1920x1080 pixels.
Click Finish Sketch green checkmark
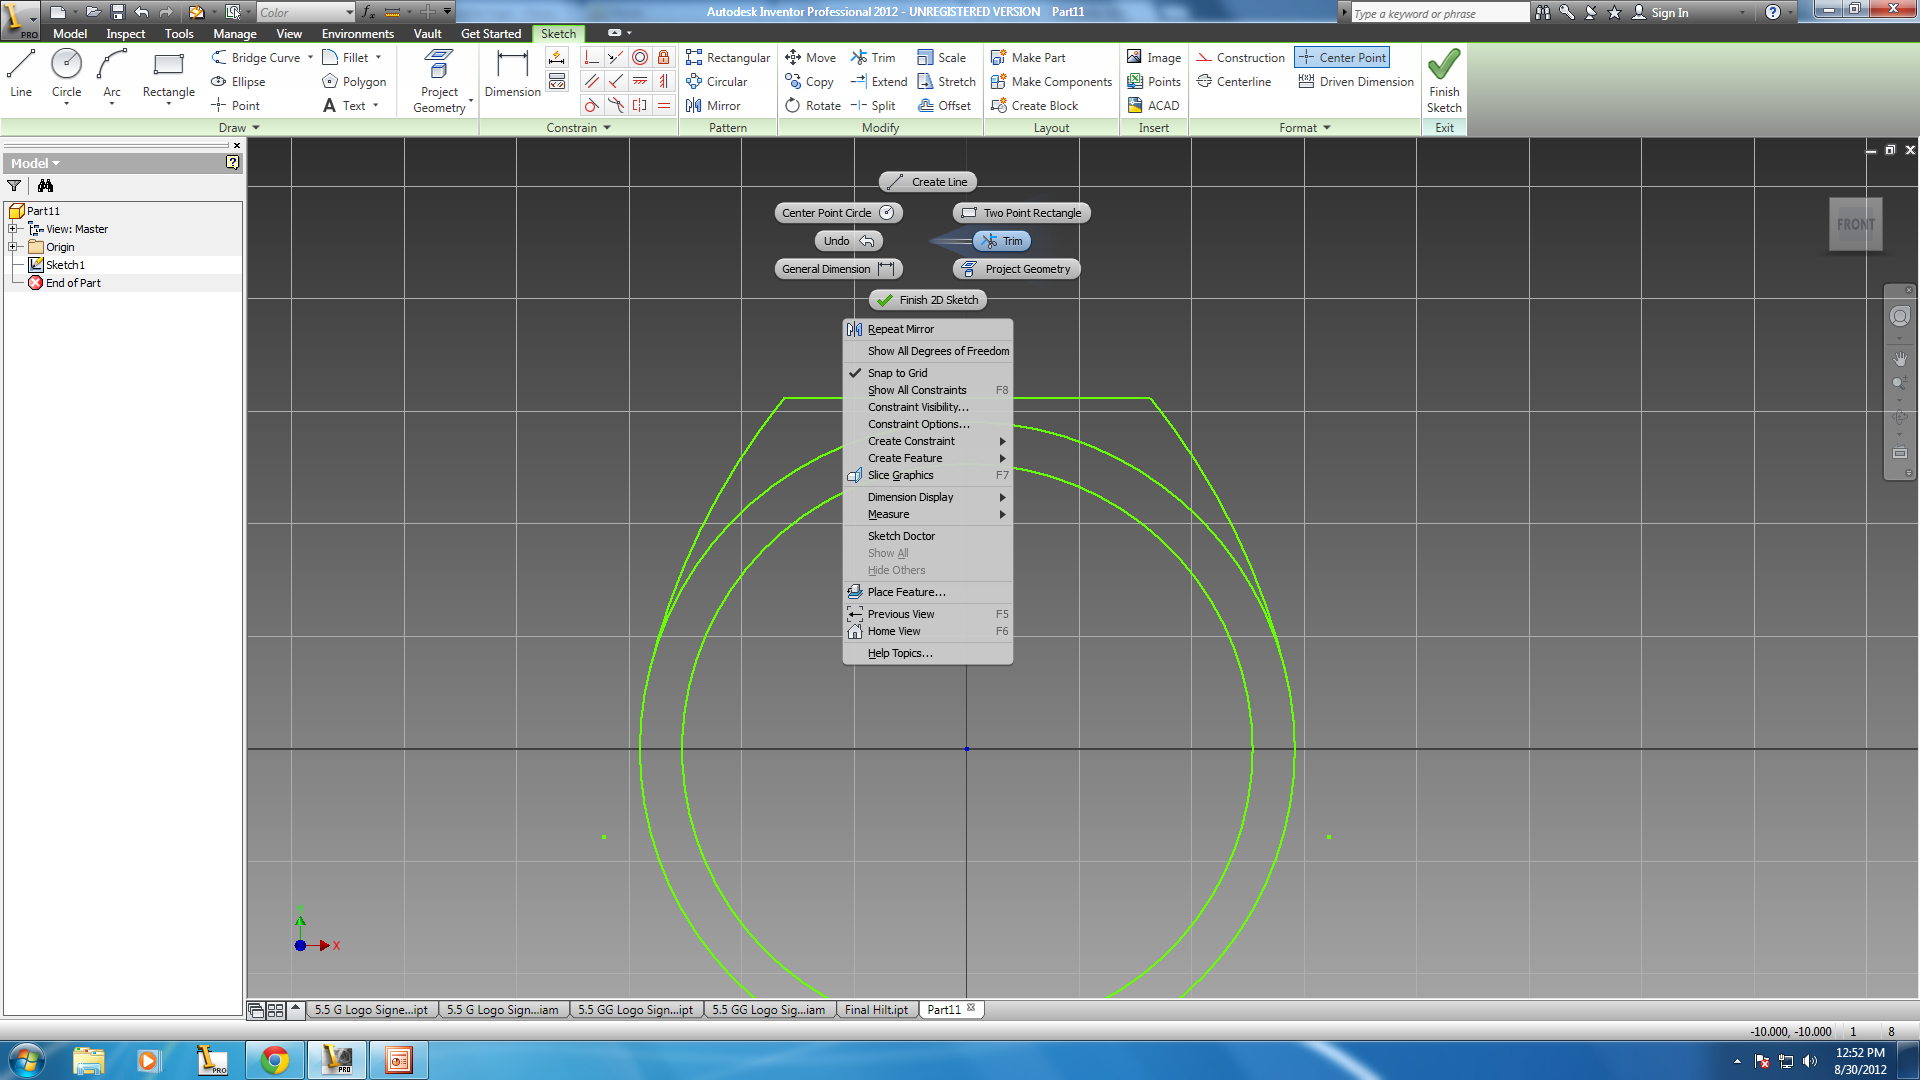(x=1444, y=80)
